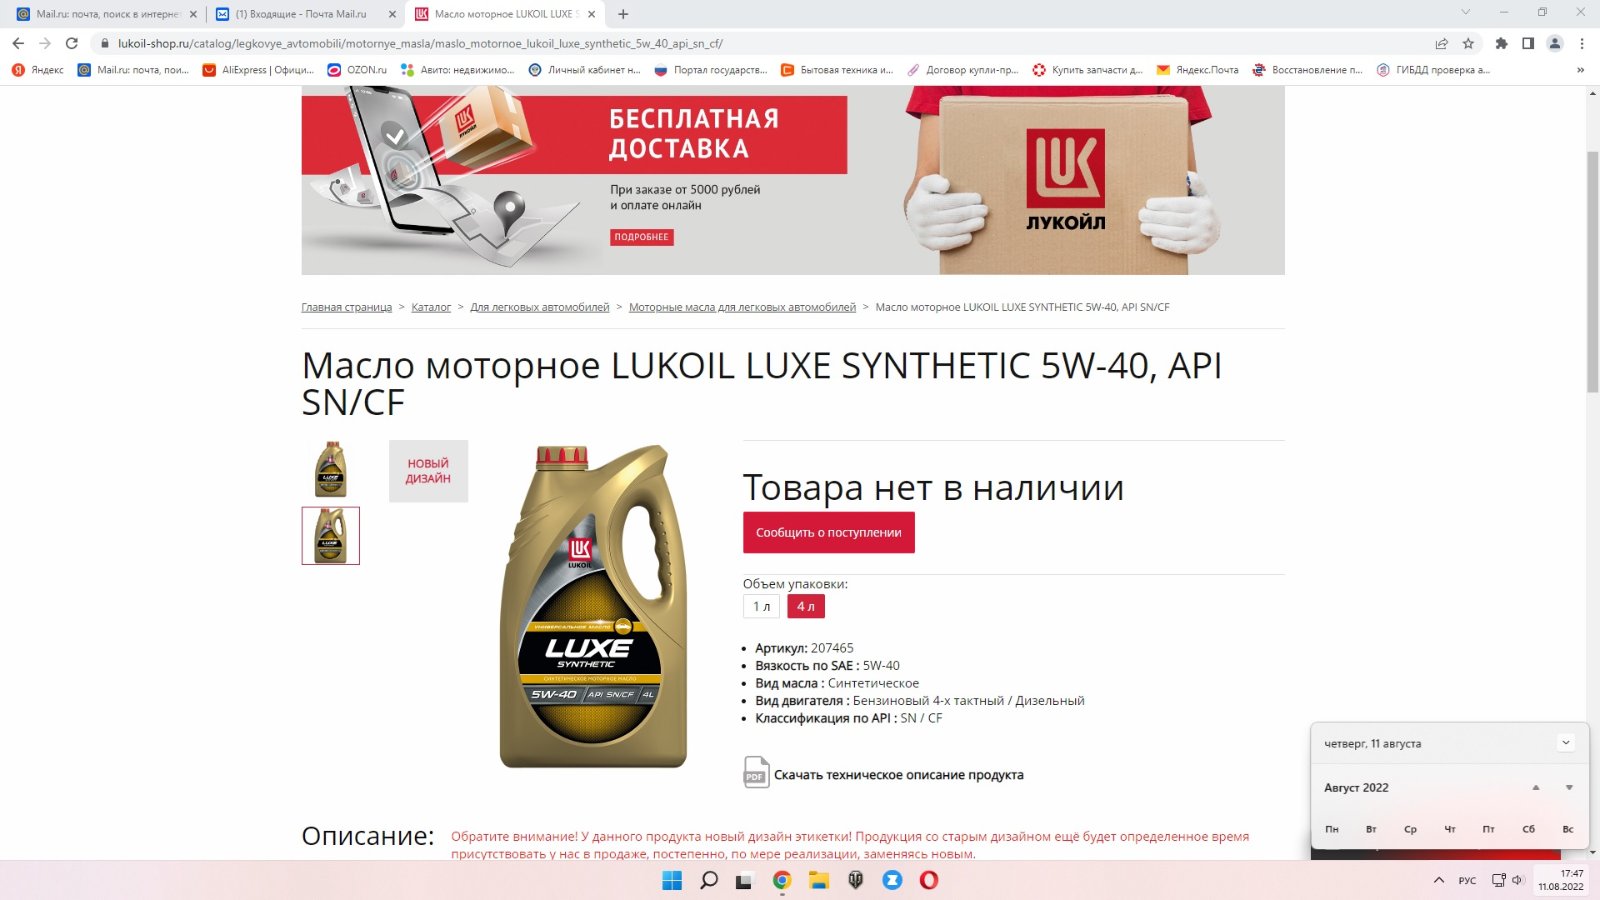This screenshot has width=1600, height=900.
Task: Open a new browser tab
Action: pos(623,14)
